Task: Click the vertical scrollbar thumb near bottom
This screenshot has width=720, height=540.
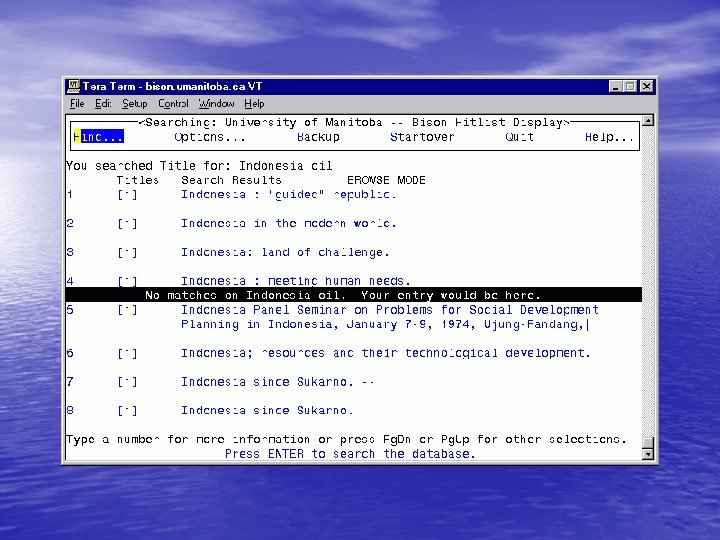Action: [648, 443]
